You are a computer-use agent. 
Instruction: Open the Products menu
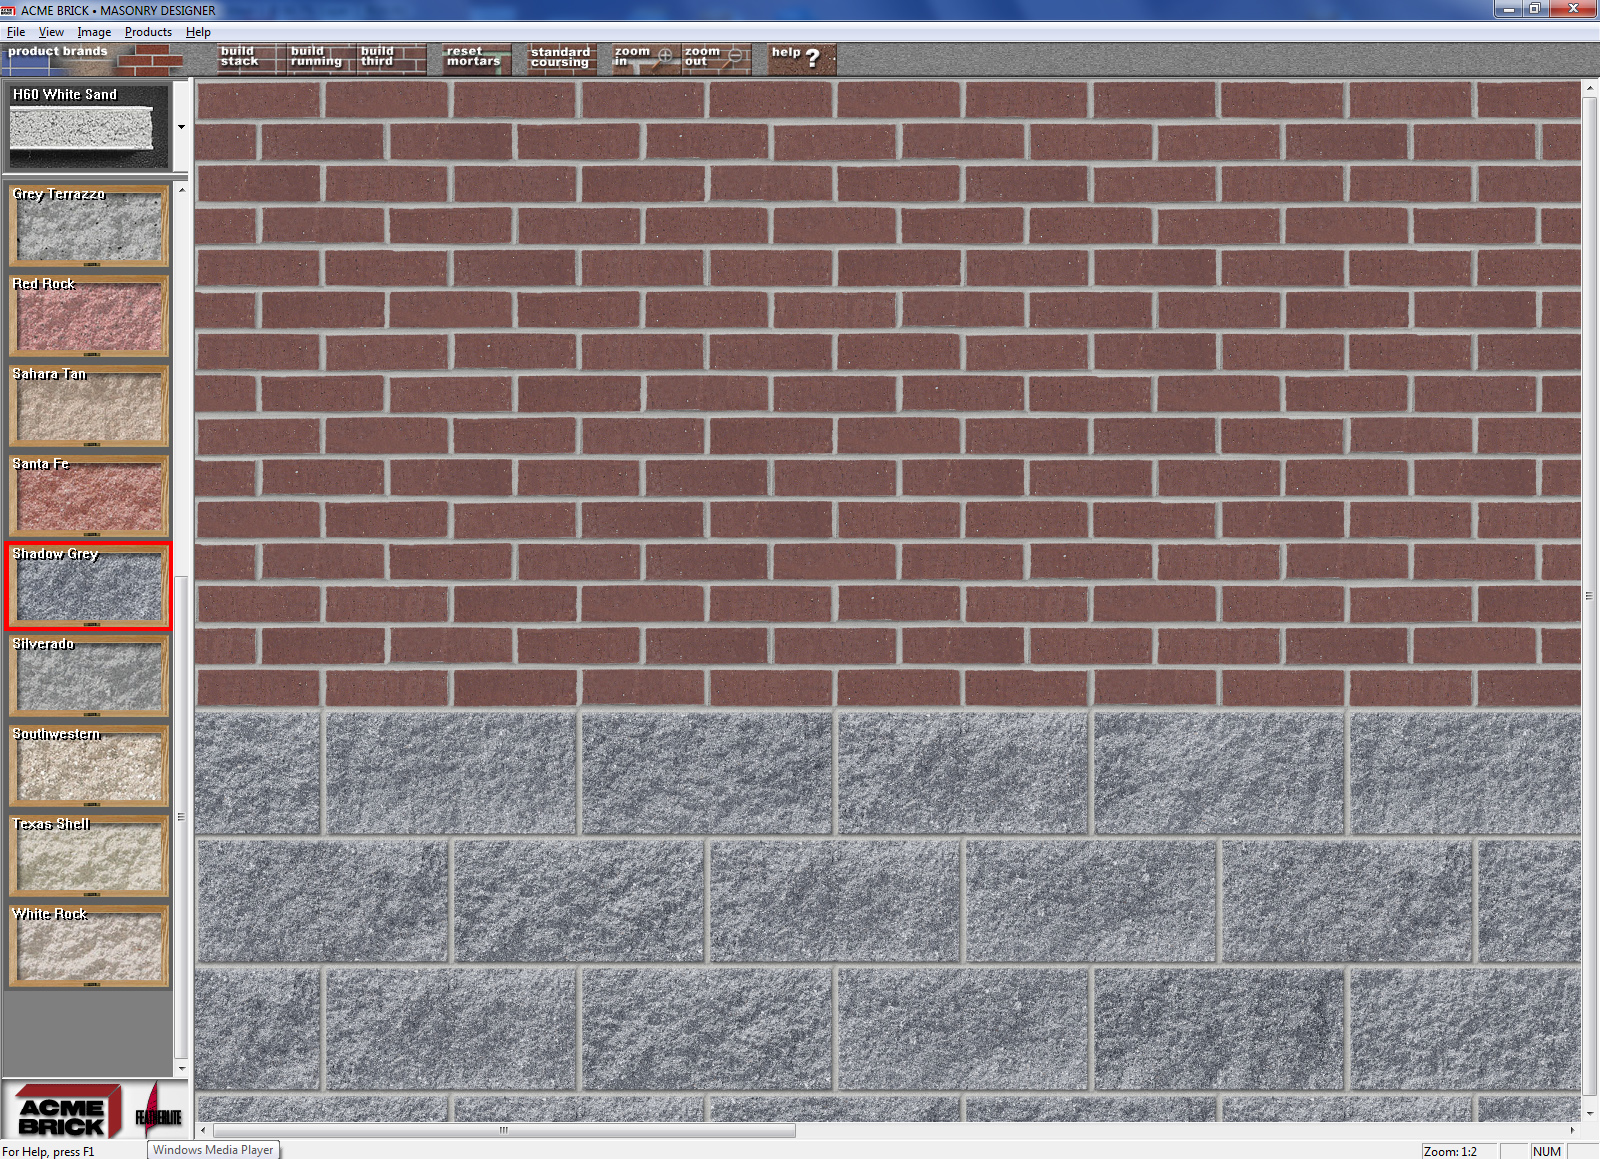click(148, 32)
